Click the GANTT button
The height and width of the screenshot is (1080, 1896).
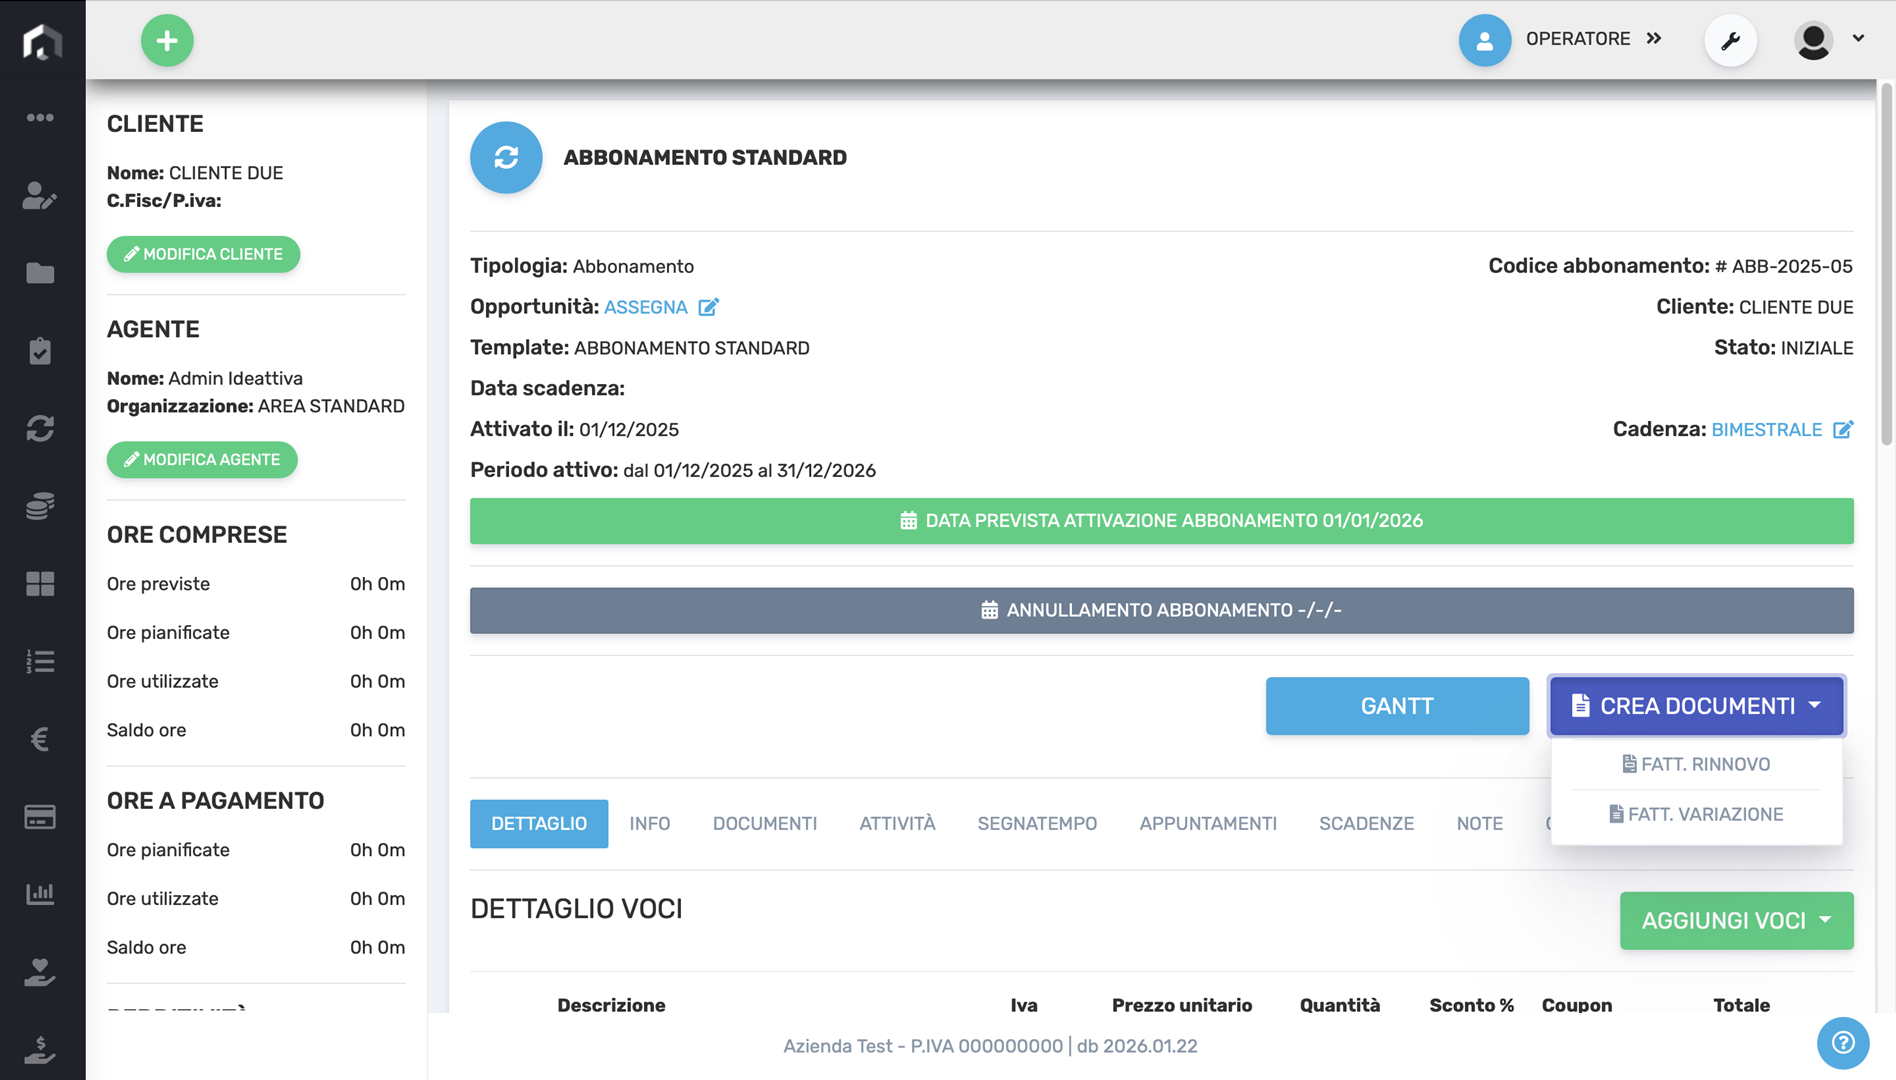click(x=1396, y=706)
